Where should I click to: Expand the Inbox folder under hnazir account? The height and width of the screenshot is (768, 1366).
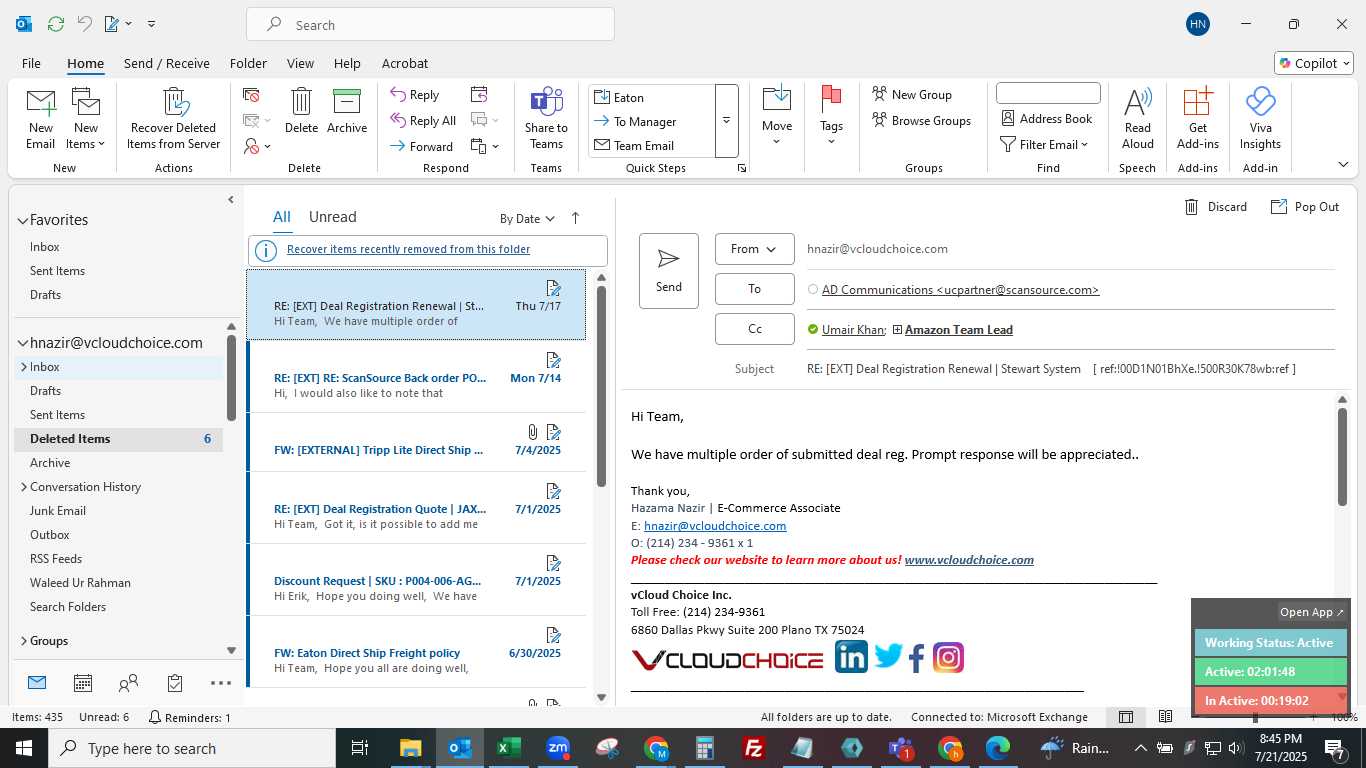[23, 367]
